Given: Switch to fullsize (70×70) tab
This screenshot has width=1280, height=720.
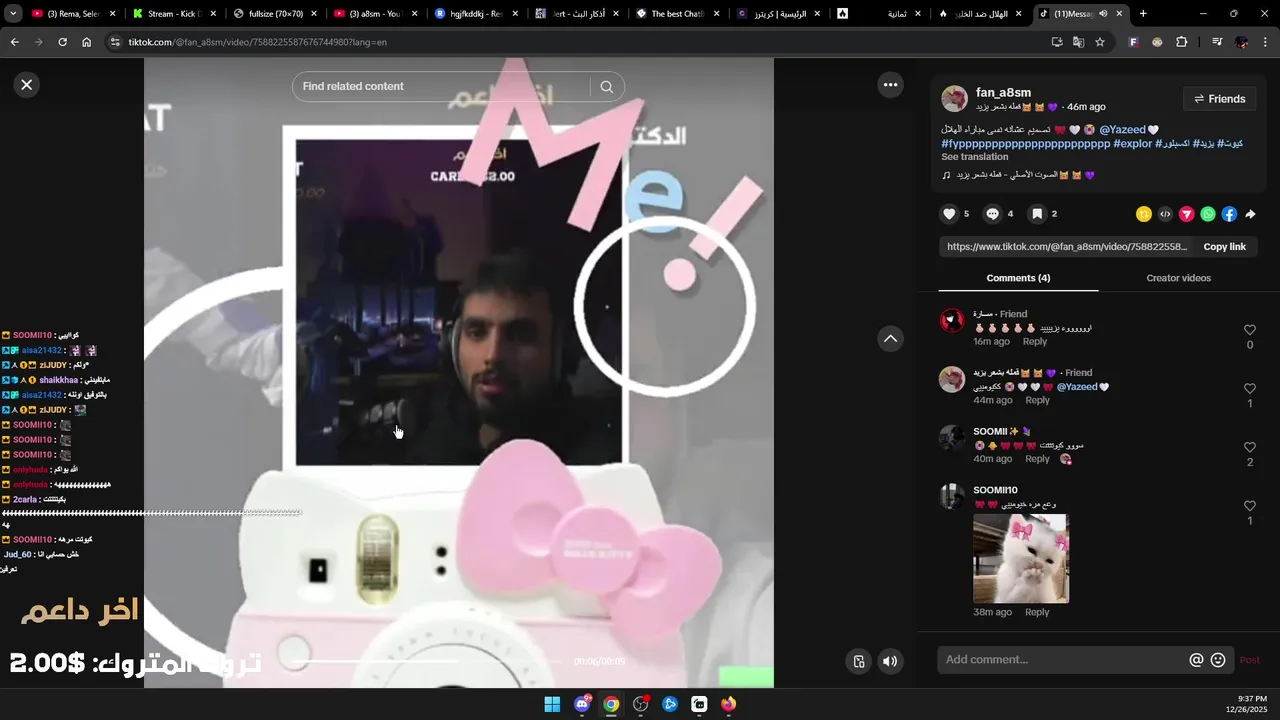Looking at the screenshot, I should tap(276, 14).
